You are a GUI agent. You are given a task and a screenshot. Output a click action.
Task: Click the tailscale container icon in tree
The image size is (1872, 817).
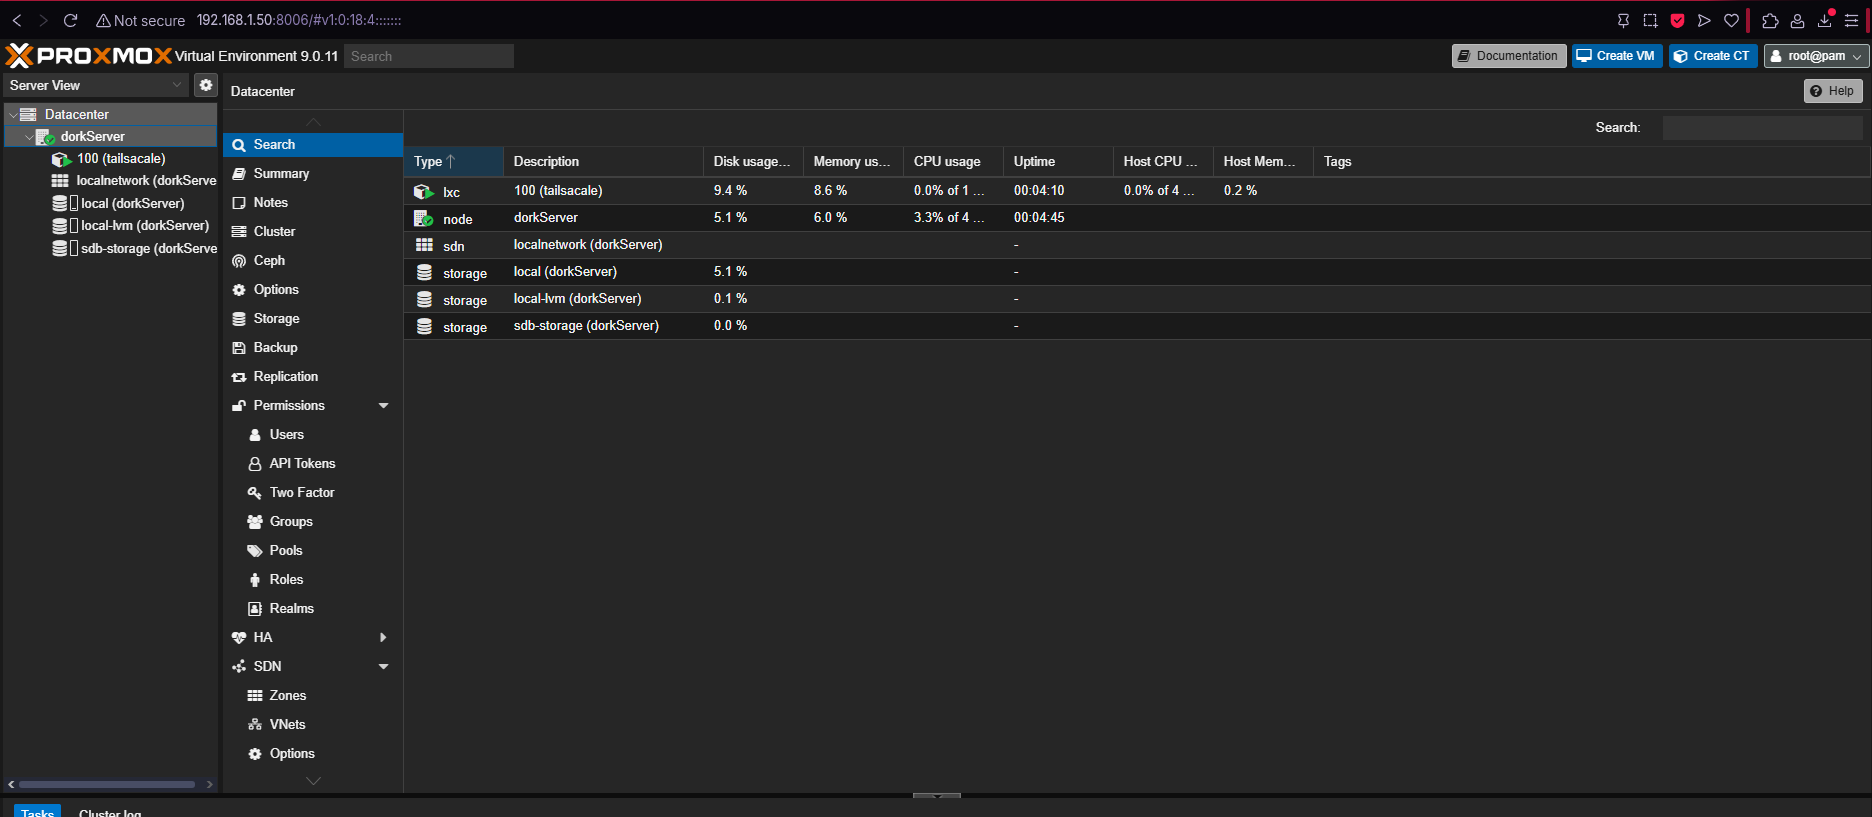tap(61, 159)
